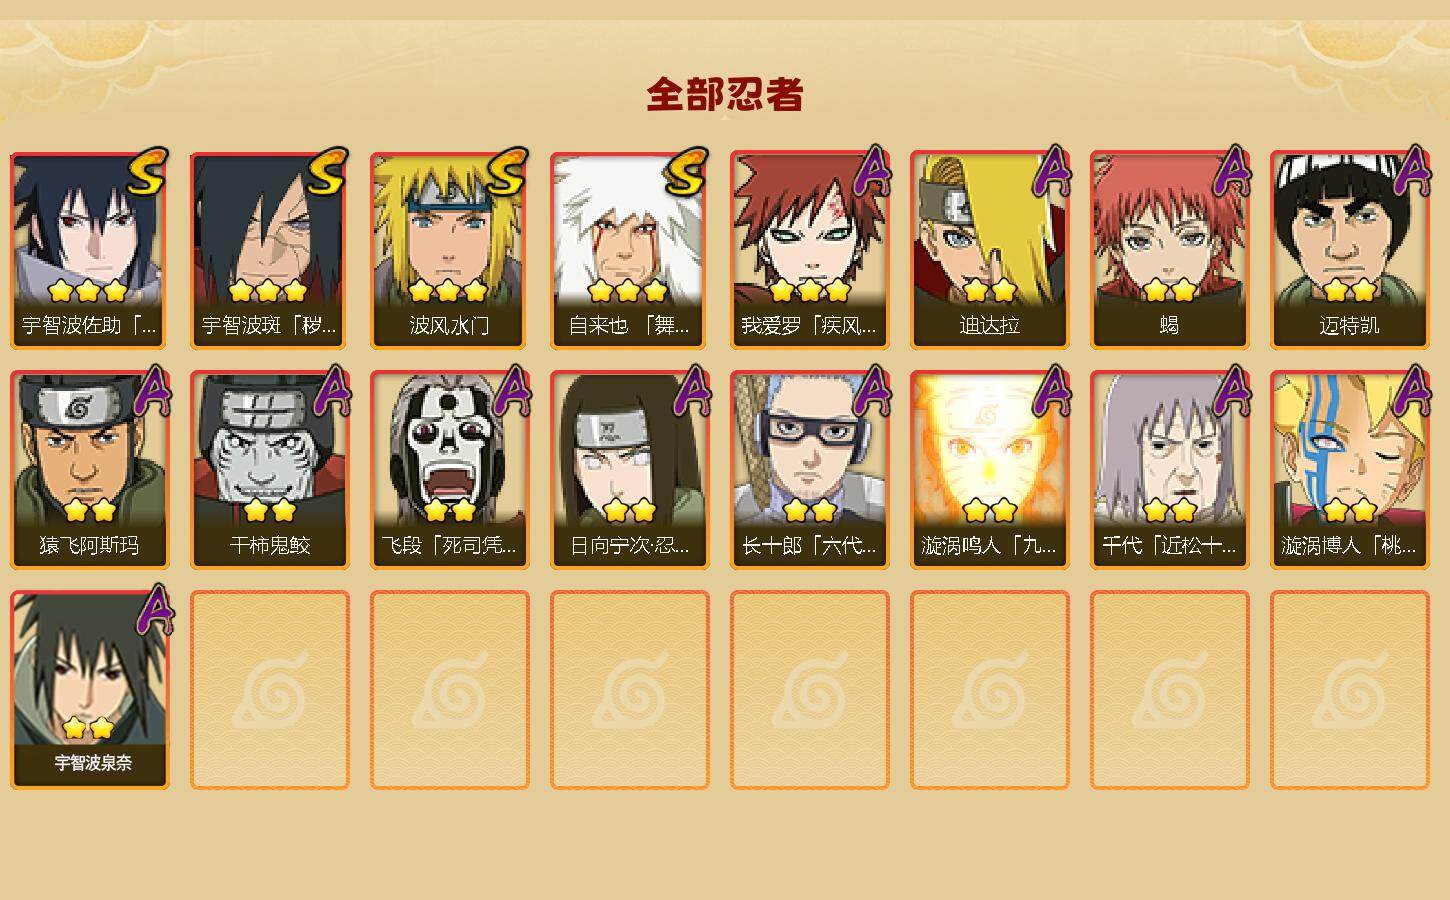Choose the 波风水门 ninja card
1450x900 pixels.
449,250
